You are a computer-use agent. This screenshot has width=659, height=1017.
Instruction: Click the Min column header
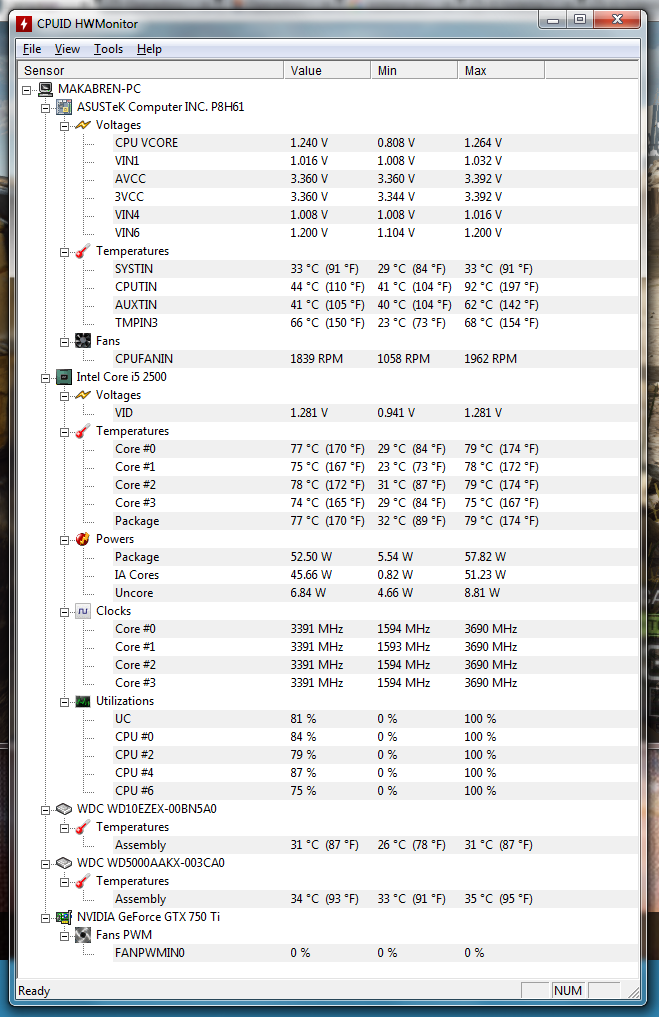pyautogui.click(x=414, y=70)
